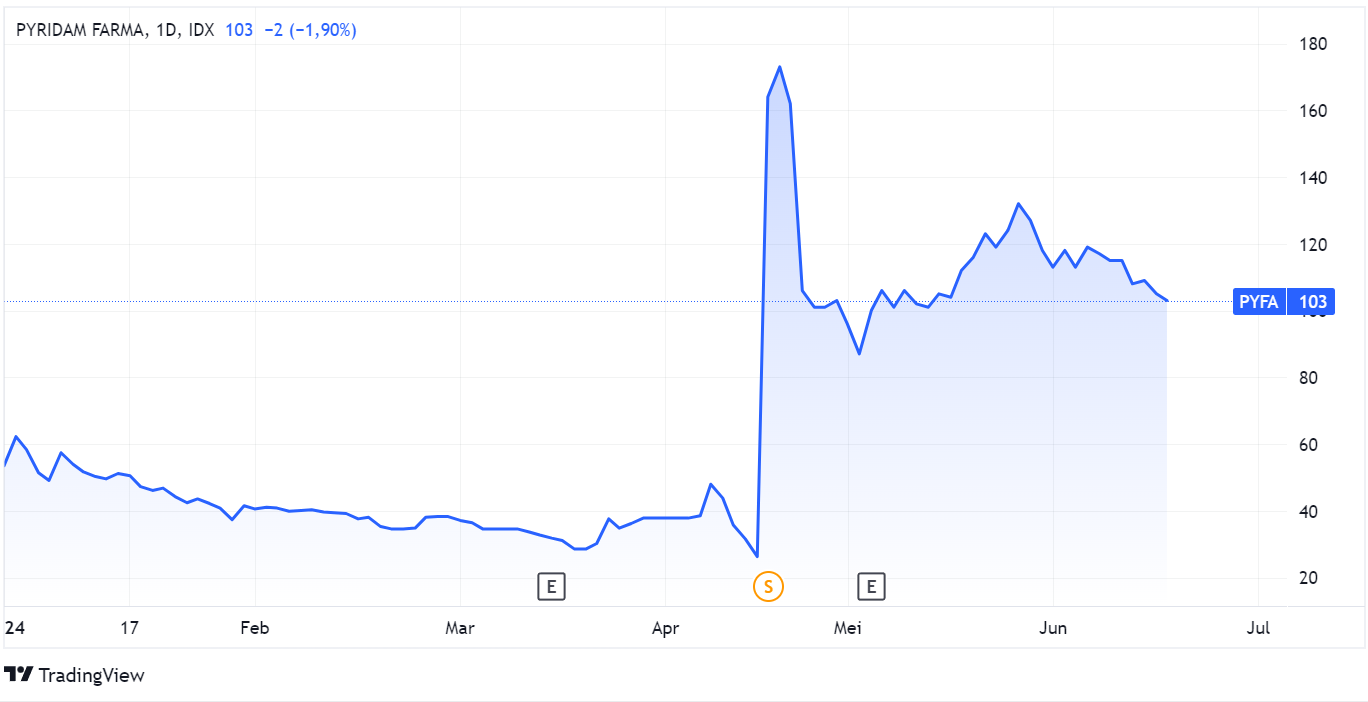Click the 20 price axis label

point(1308,578)
